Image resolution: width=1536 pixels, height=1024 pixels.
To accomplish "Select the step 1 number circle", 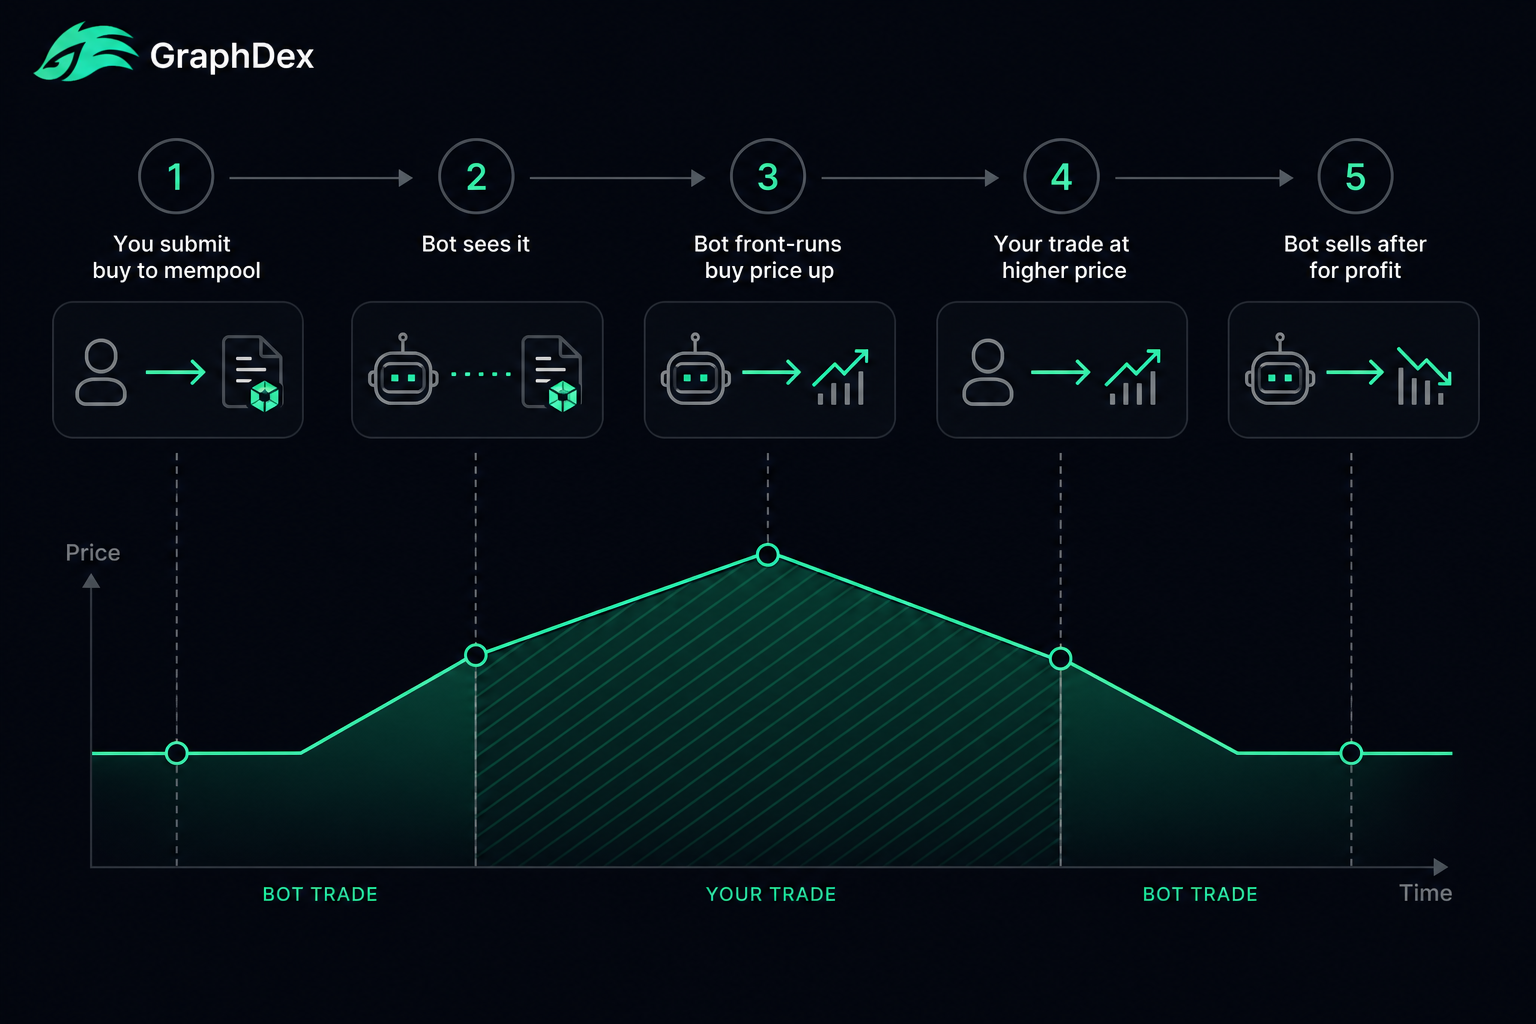I will click(176, 177).
